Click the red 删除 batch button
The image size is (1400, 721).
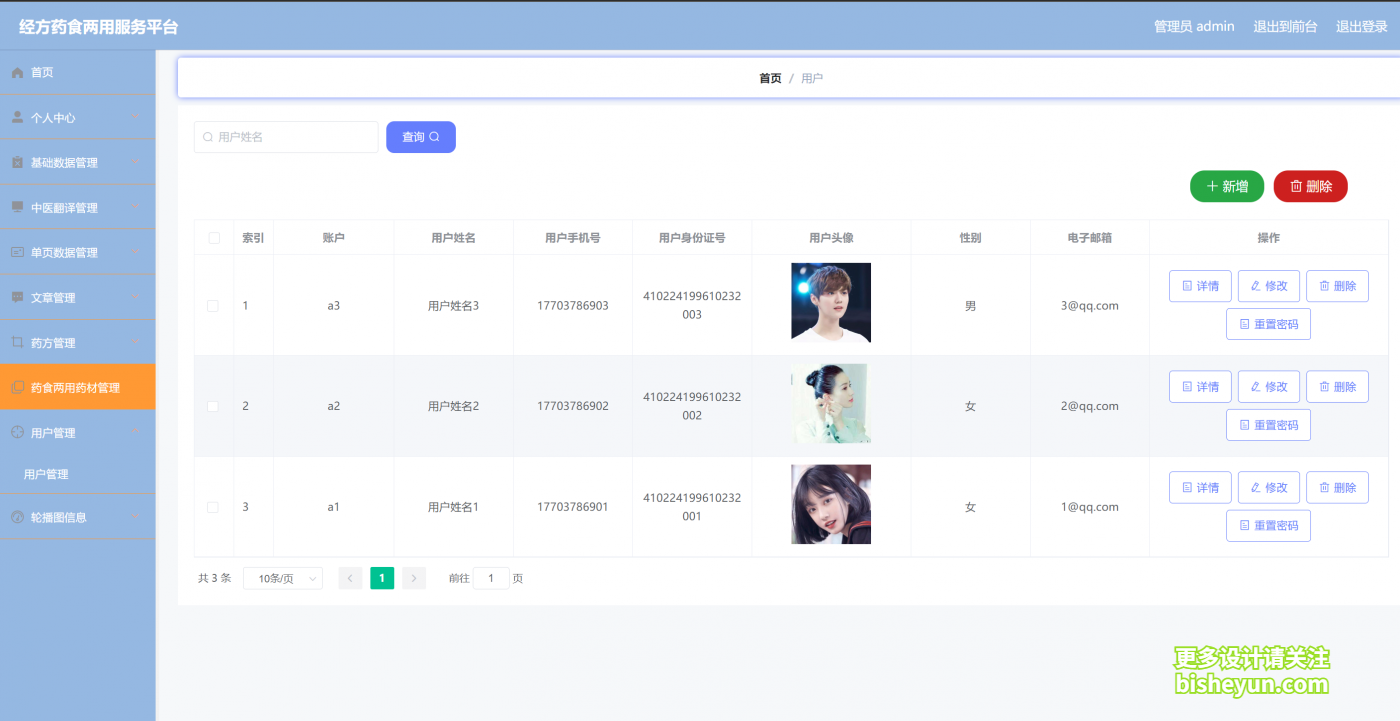click(1311, 186)
